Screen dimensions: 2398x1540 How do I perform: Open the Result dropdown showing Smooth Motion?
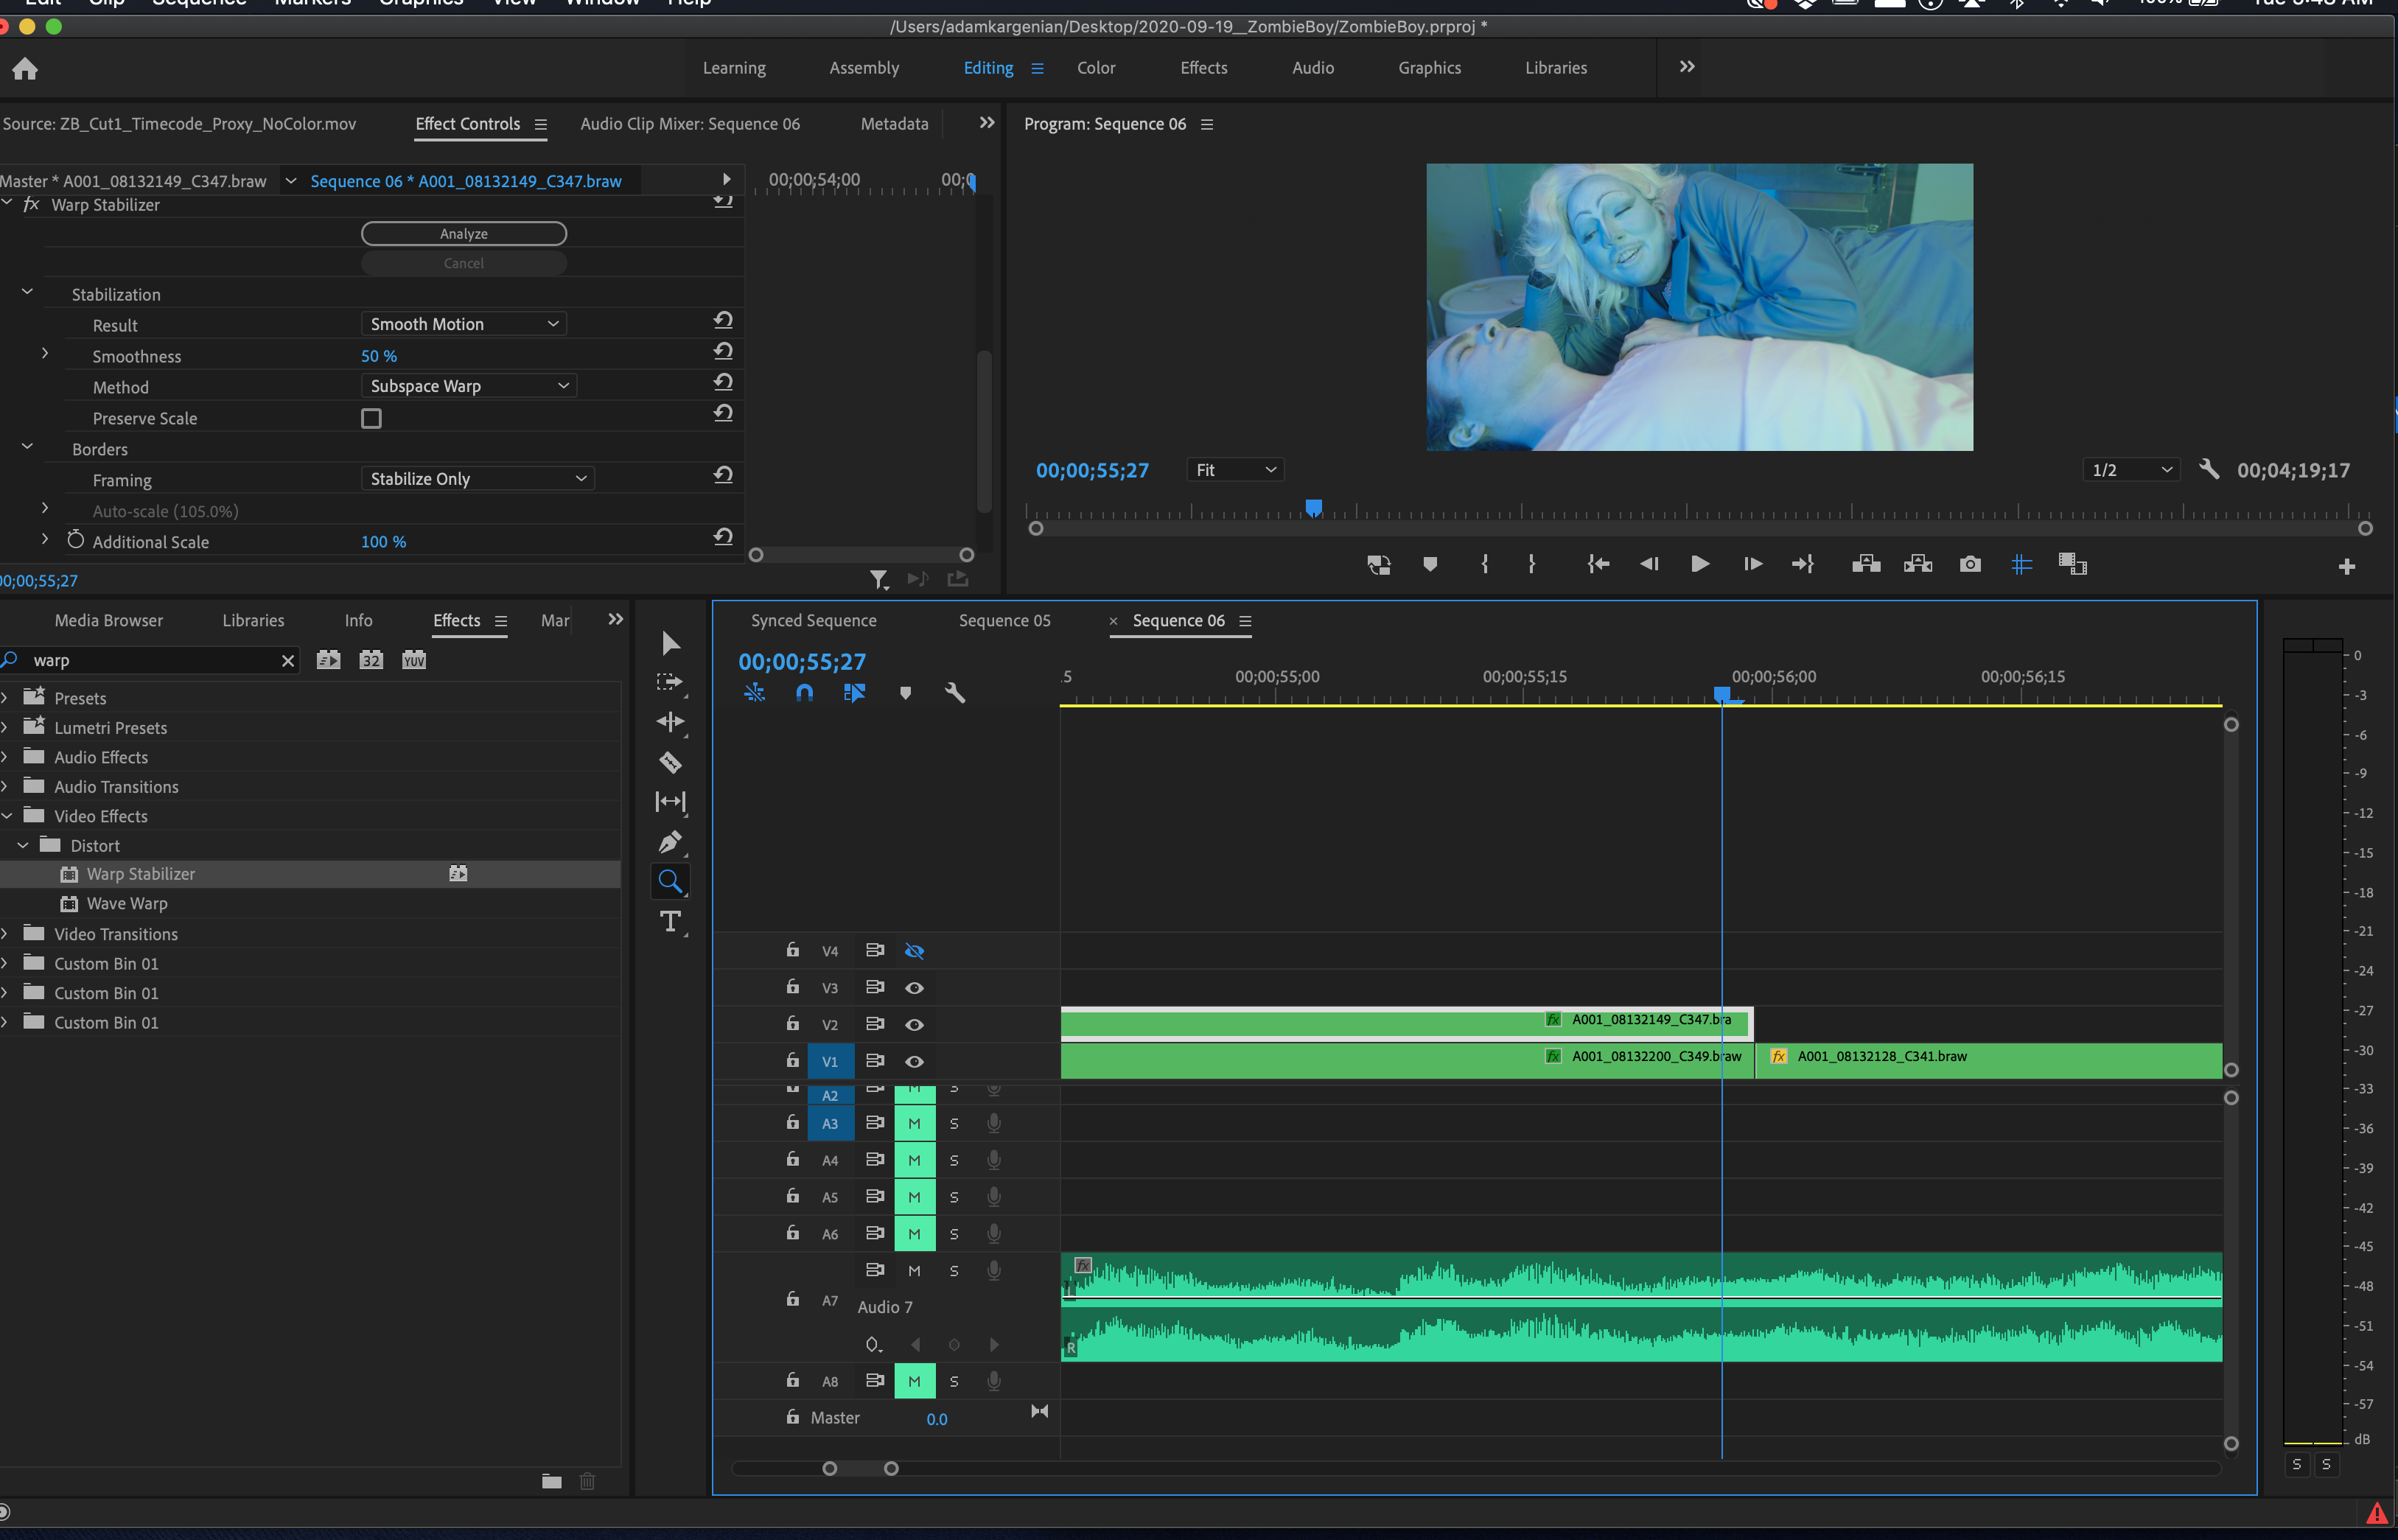[463, 323]
